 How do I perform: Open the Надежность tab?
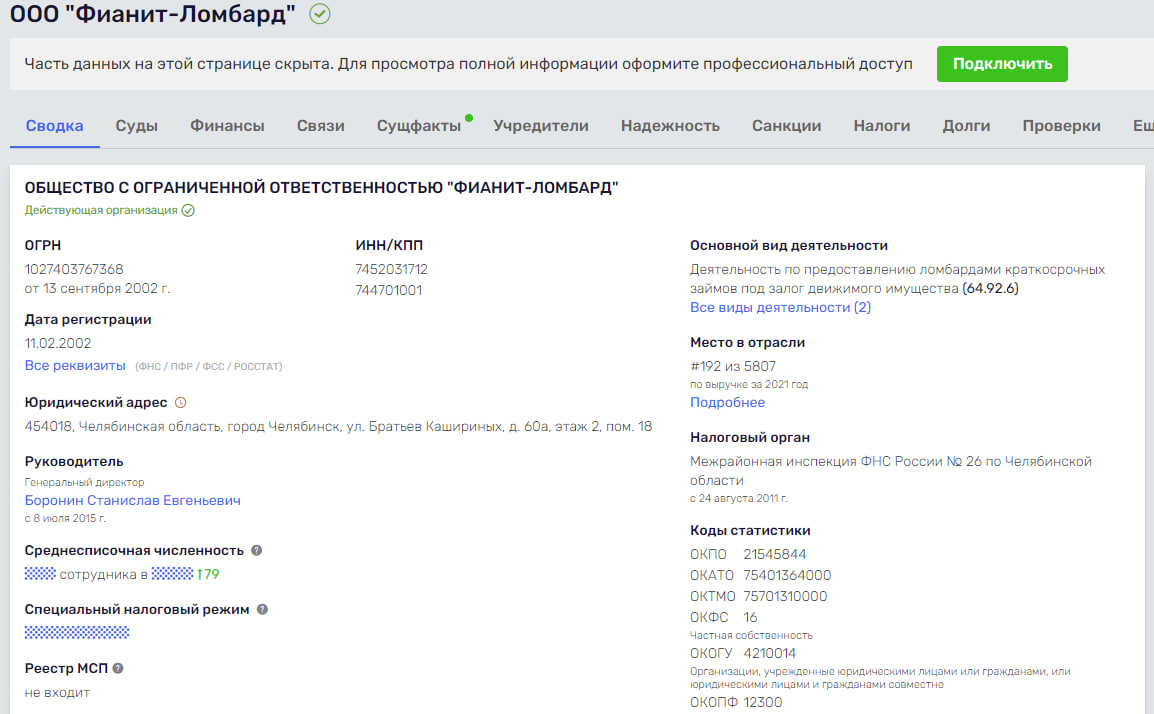(670, 126)
